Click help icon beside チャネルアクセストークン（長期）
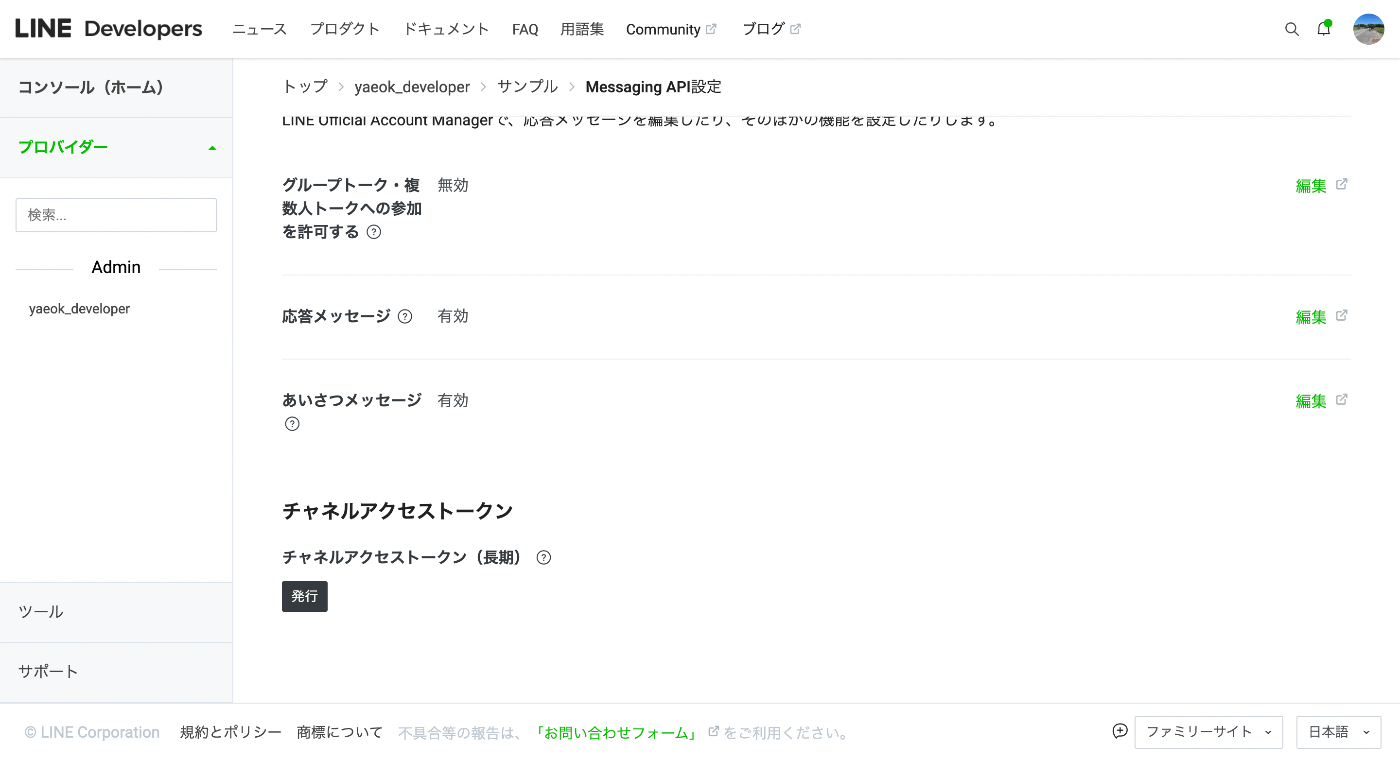Image resolution: width=1400 pixels, height=761 pixels. [544, 558]
